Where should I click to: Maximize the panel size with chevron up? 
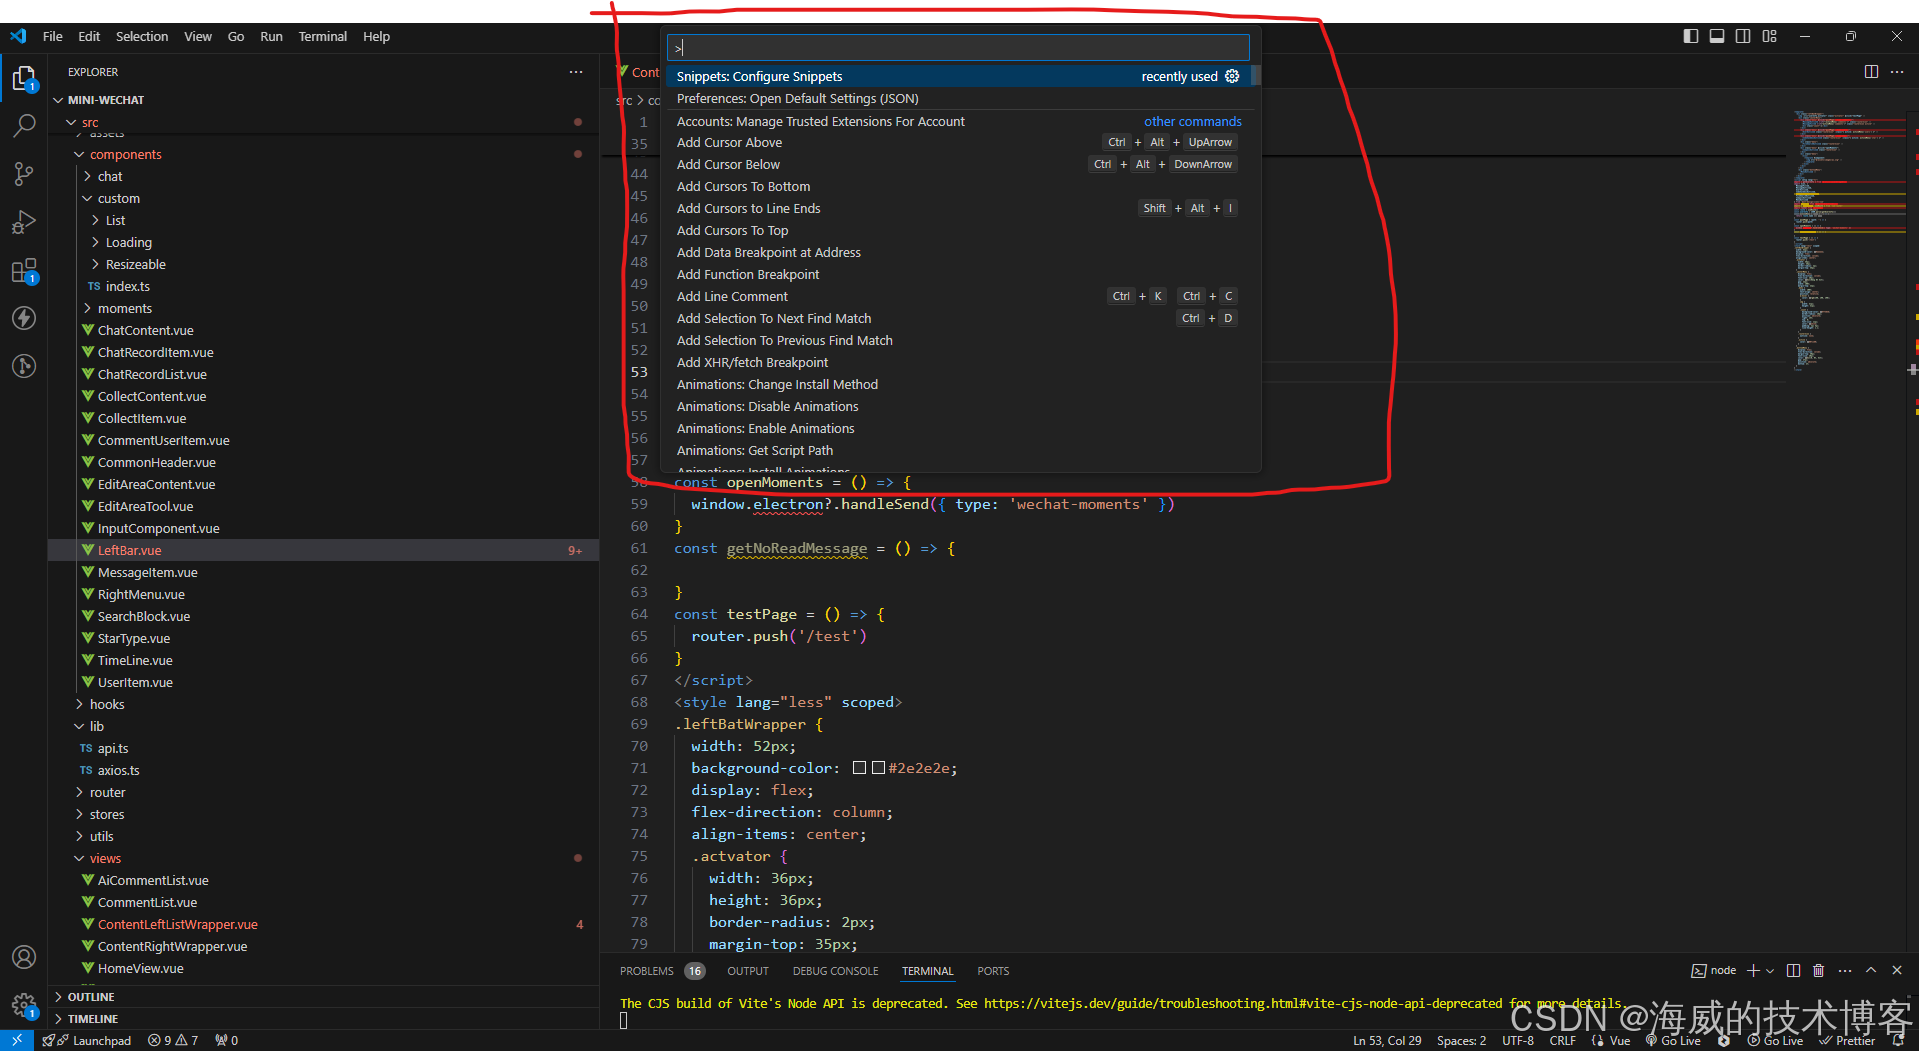(x=1871, y=970)
